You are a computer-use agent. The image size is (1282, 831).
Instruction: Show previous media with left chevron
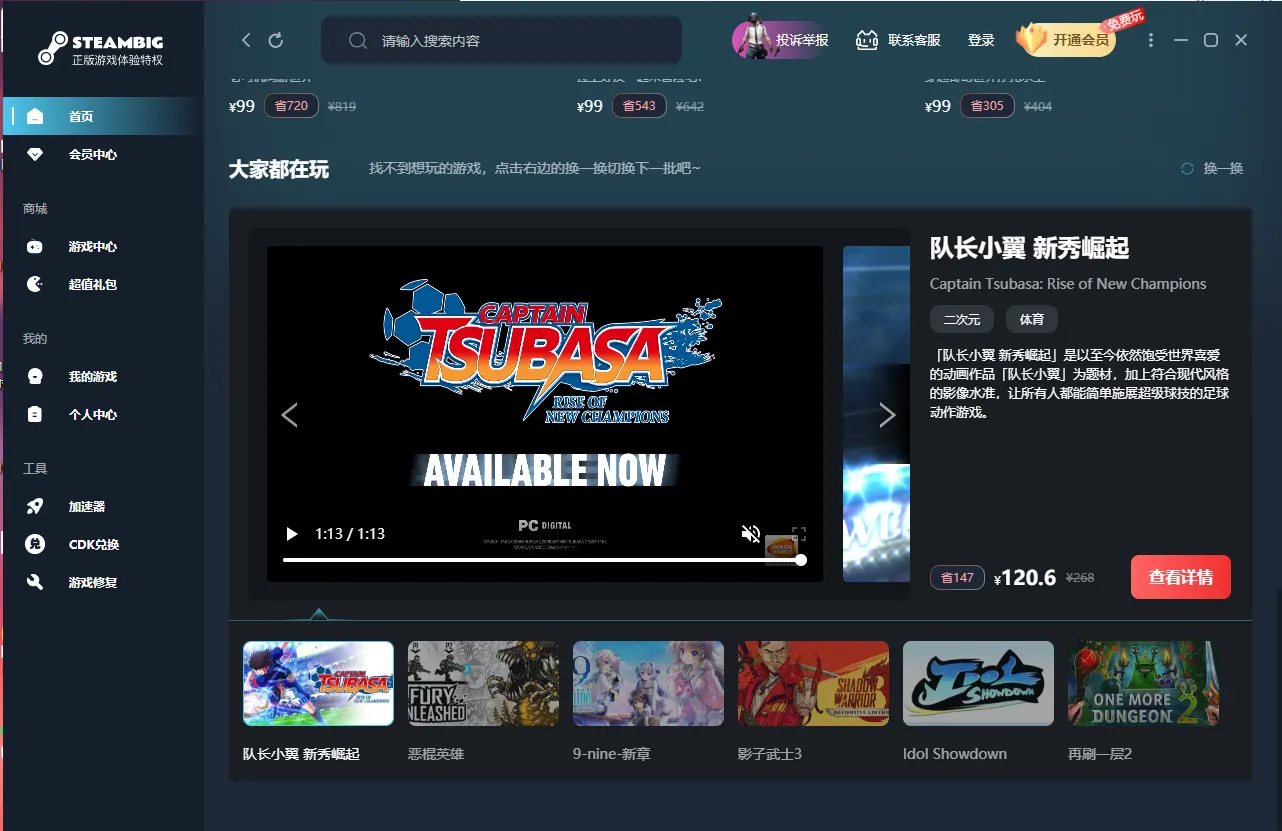click(289, 414)
